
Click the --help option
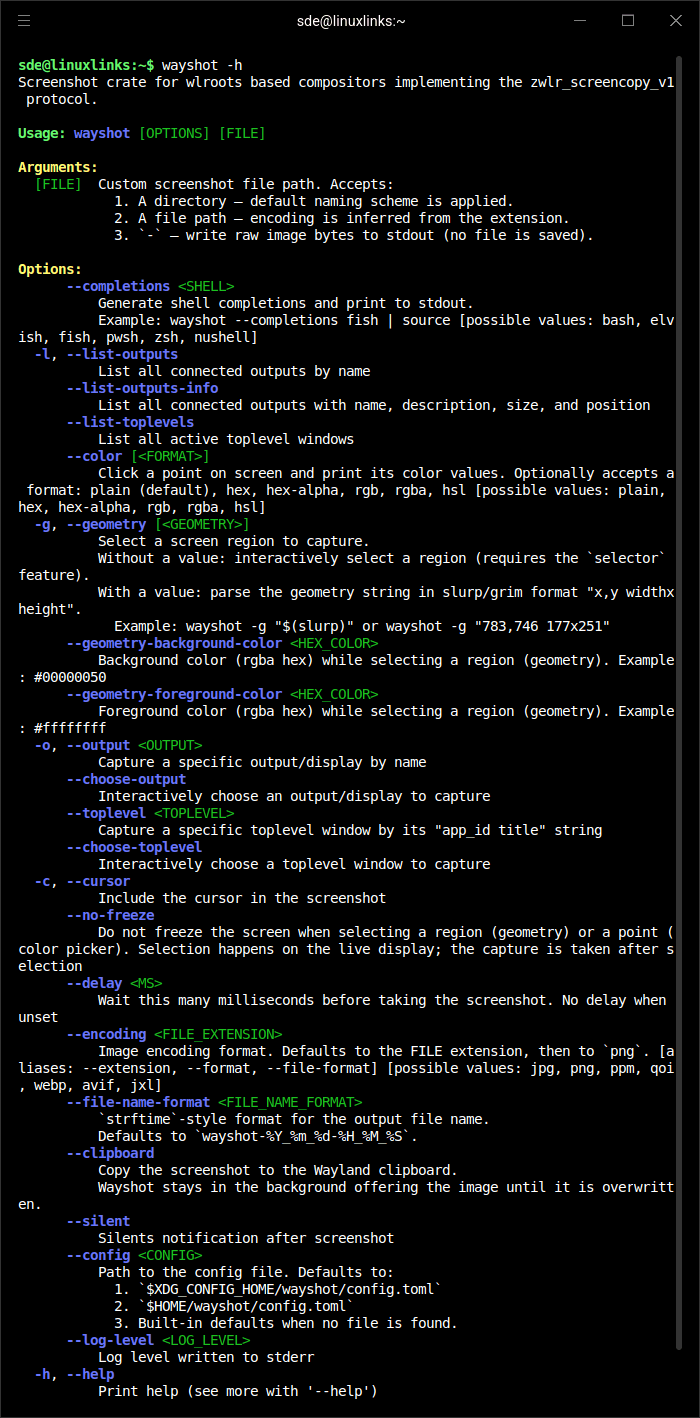(x=90, y=1374)
